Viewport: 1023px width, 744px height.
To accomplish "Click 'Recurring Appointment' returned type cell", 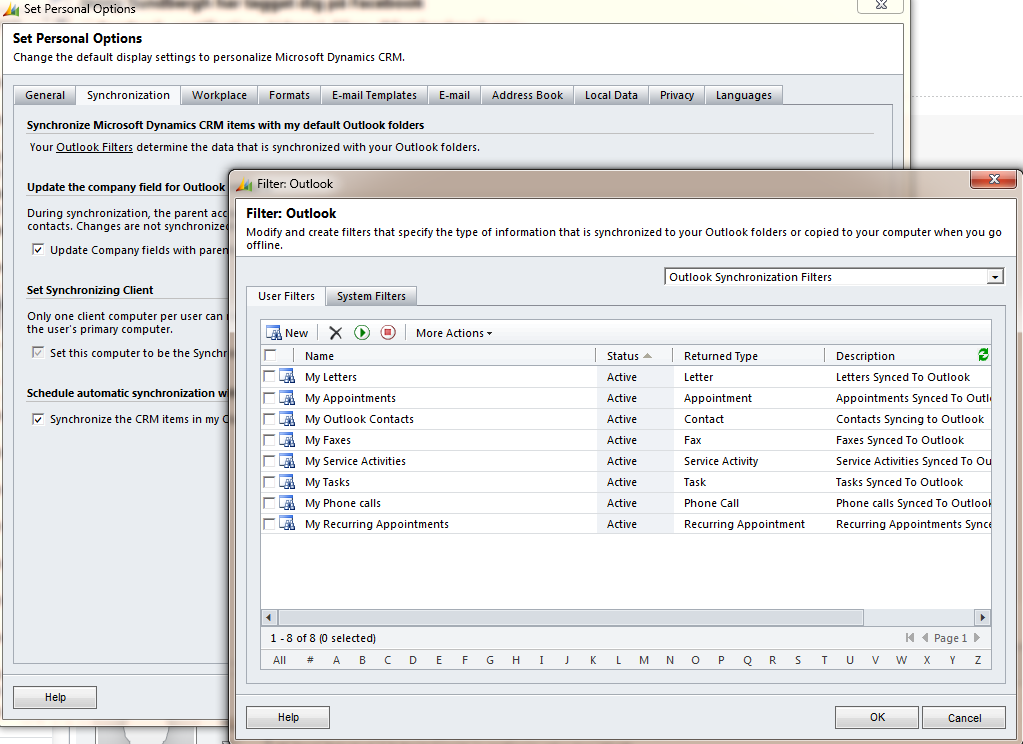I will 744,524.
